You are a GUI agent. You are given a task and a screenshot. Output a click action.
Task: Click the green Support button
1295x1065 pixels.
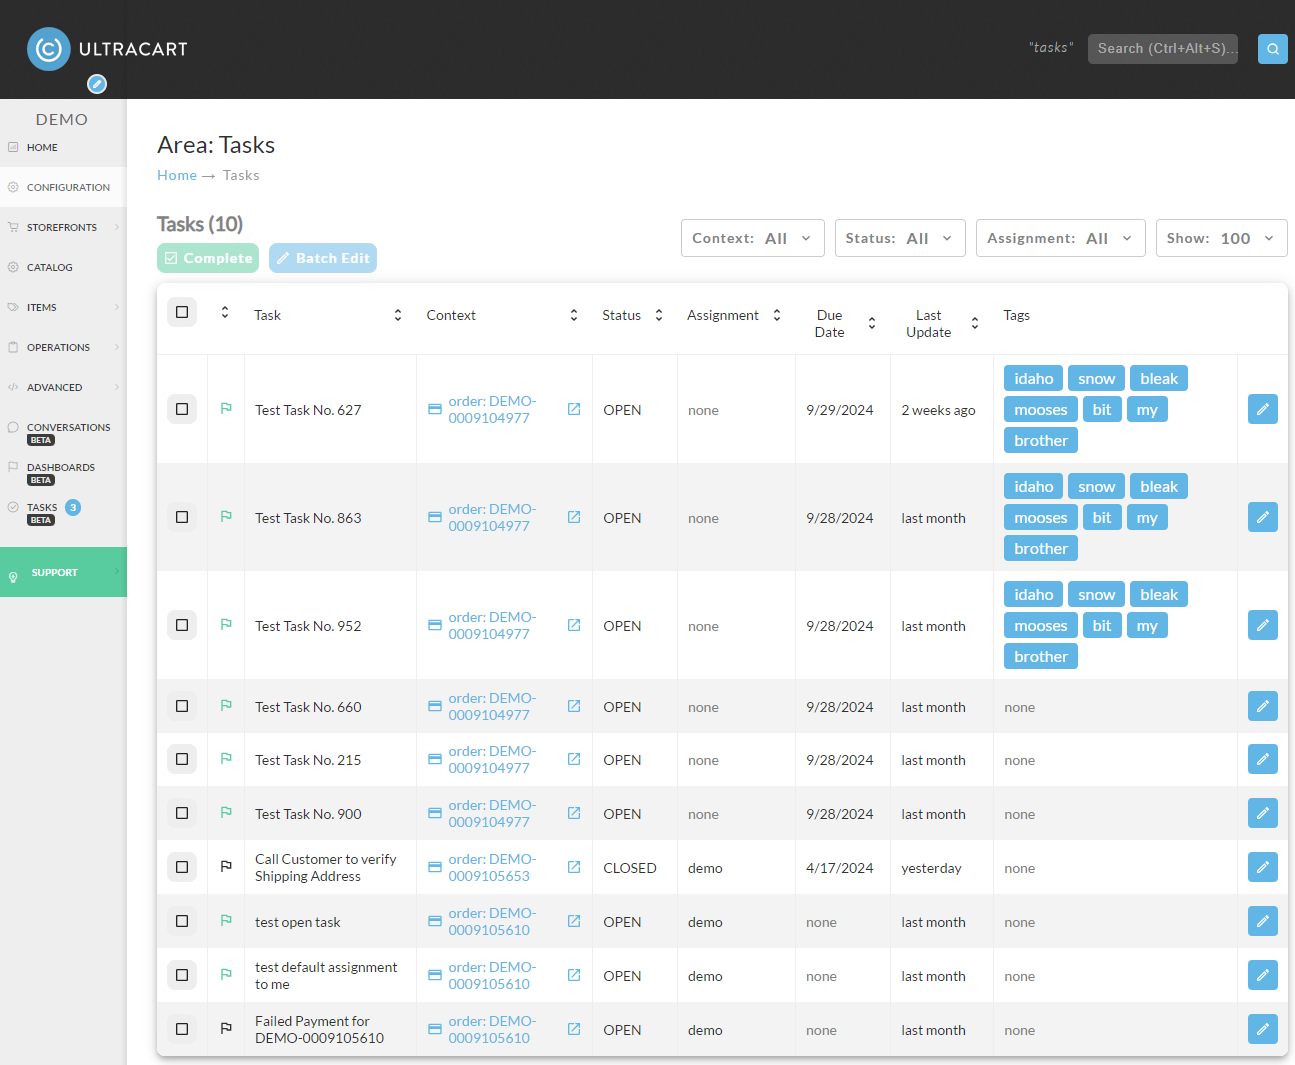(63, 572)
